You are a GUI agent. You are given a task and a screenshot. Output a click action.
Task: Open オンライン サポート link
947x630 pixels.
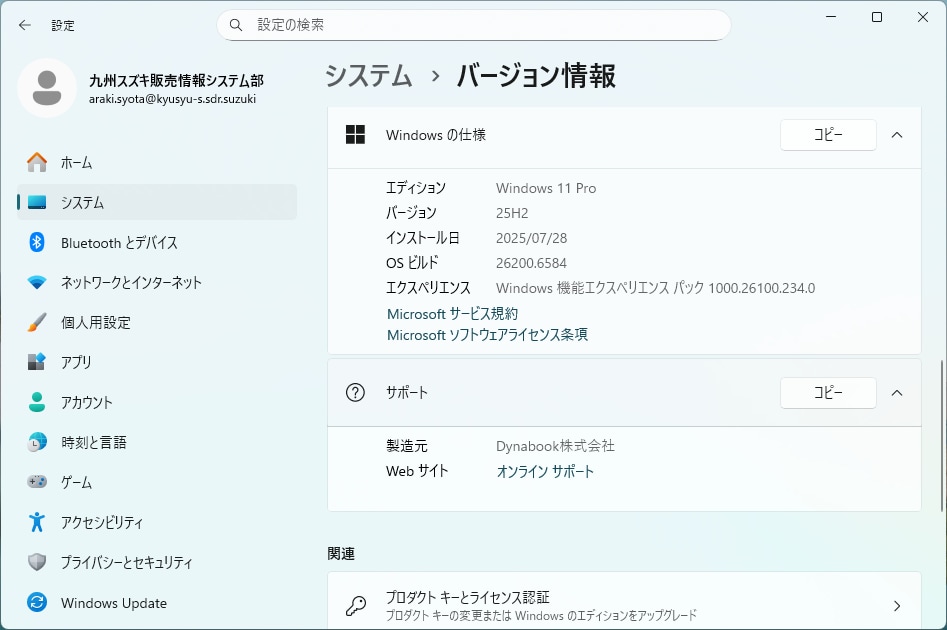[x=545, y=471]
